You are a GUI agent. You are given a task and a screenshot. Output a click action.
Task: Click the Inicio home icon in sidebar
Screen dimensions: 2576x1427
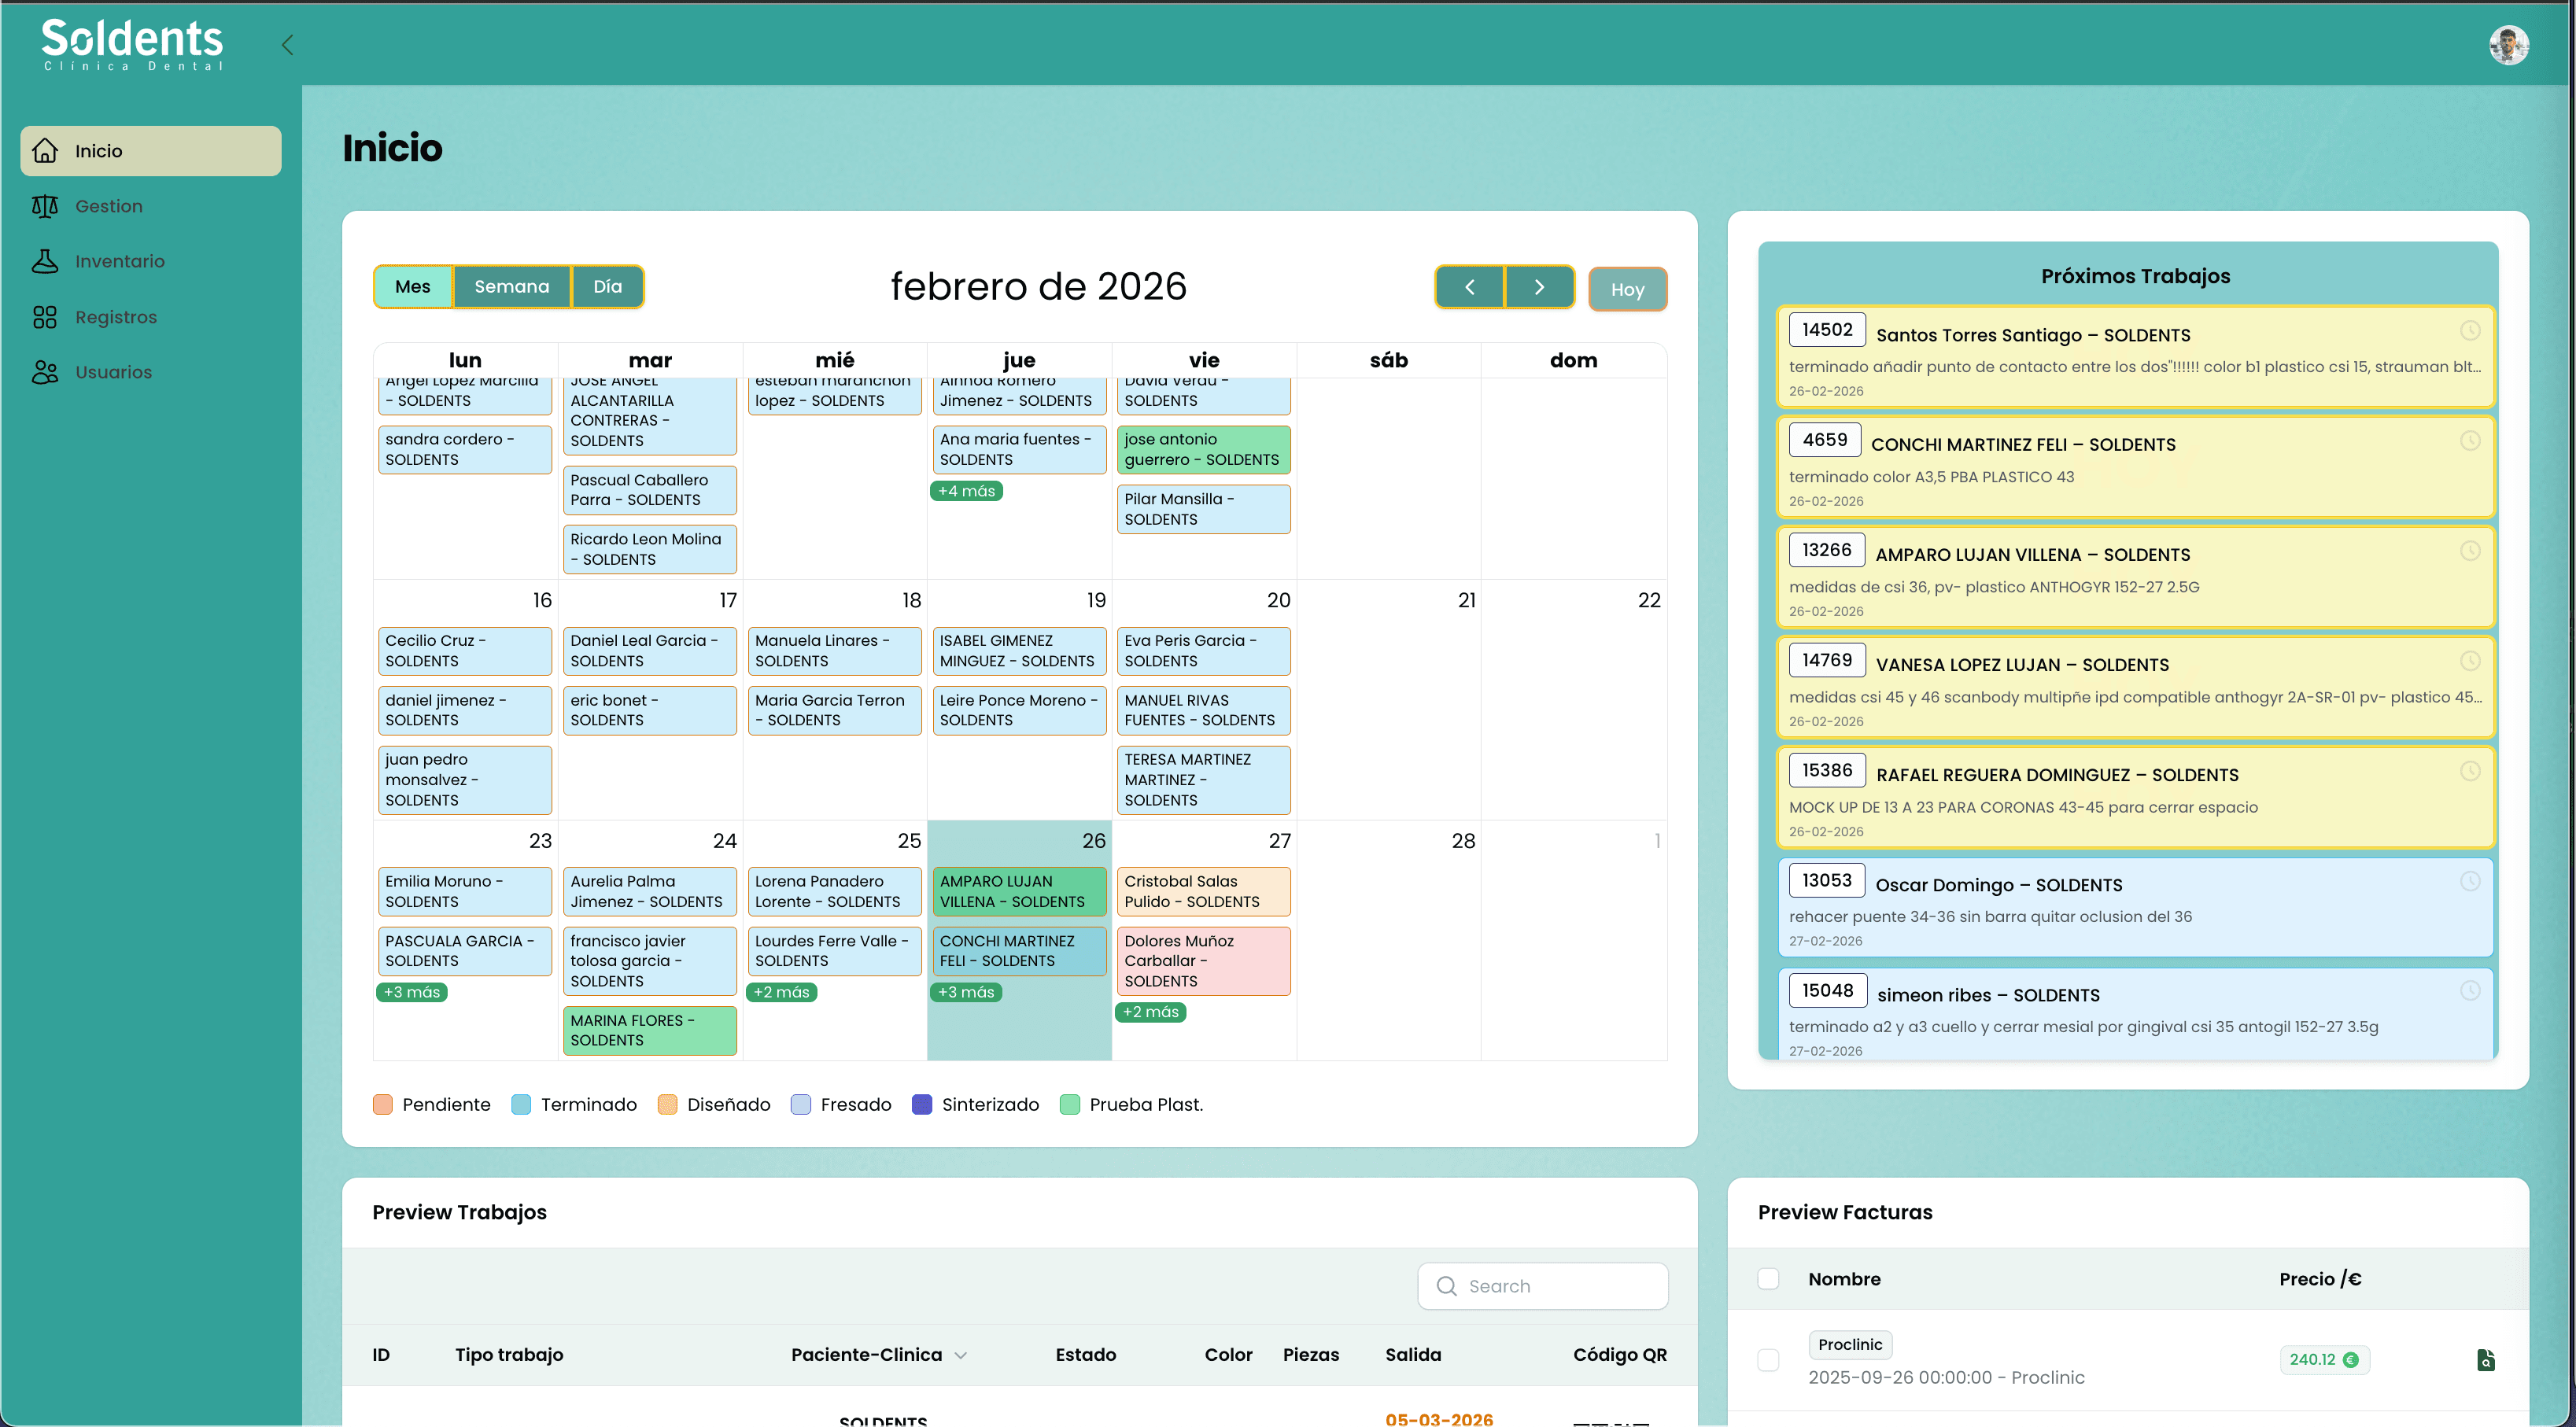(x=45, y=151)
